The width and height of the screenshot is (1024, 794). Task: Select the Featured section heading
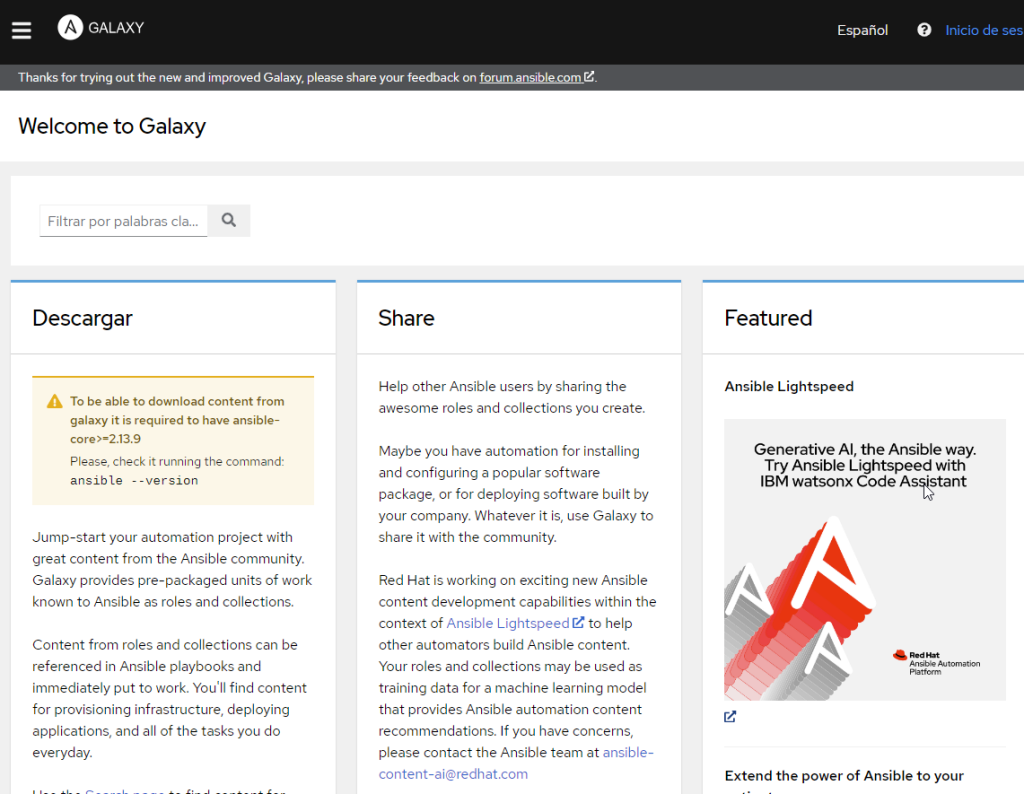768,318
